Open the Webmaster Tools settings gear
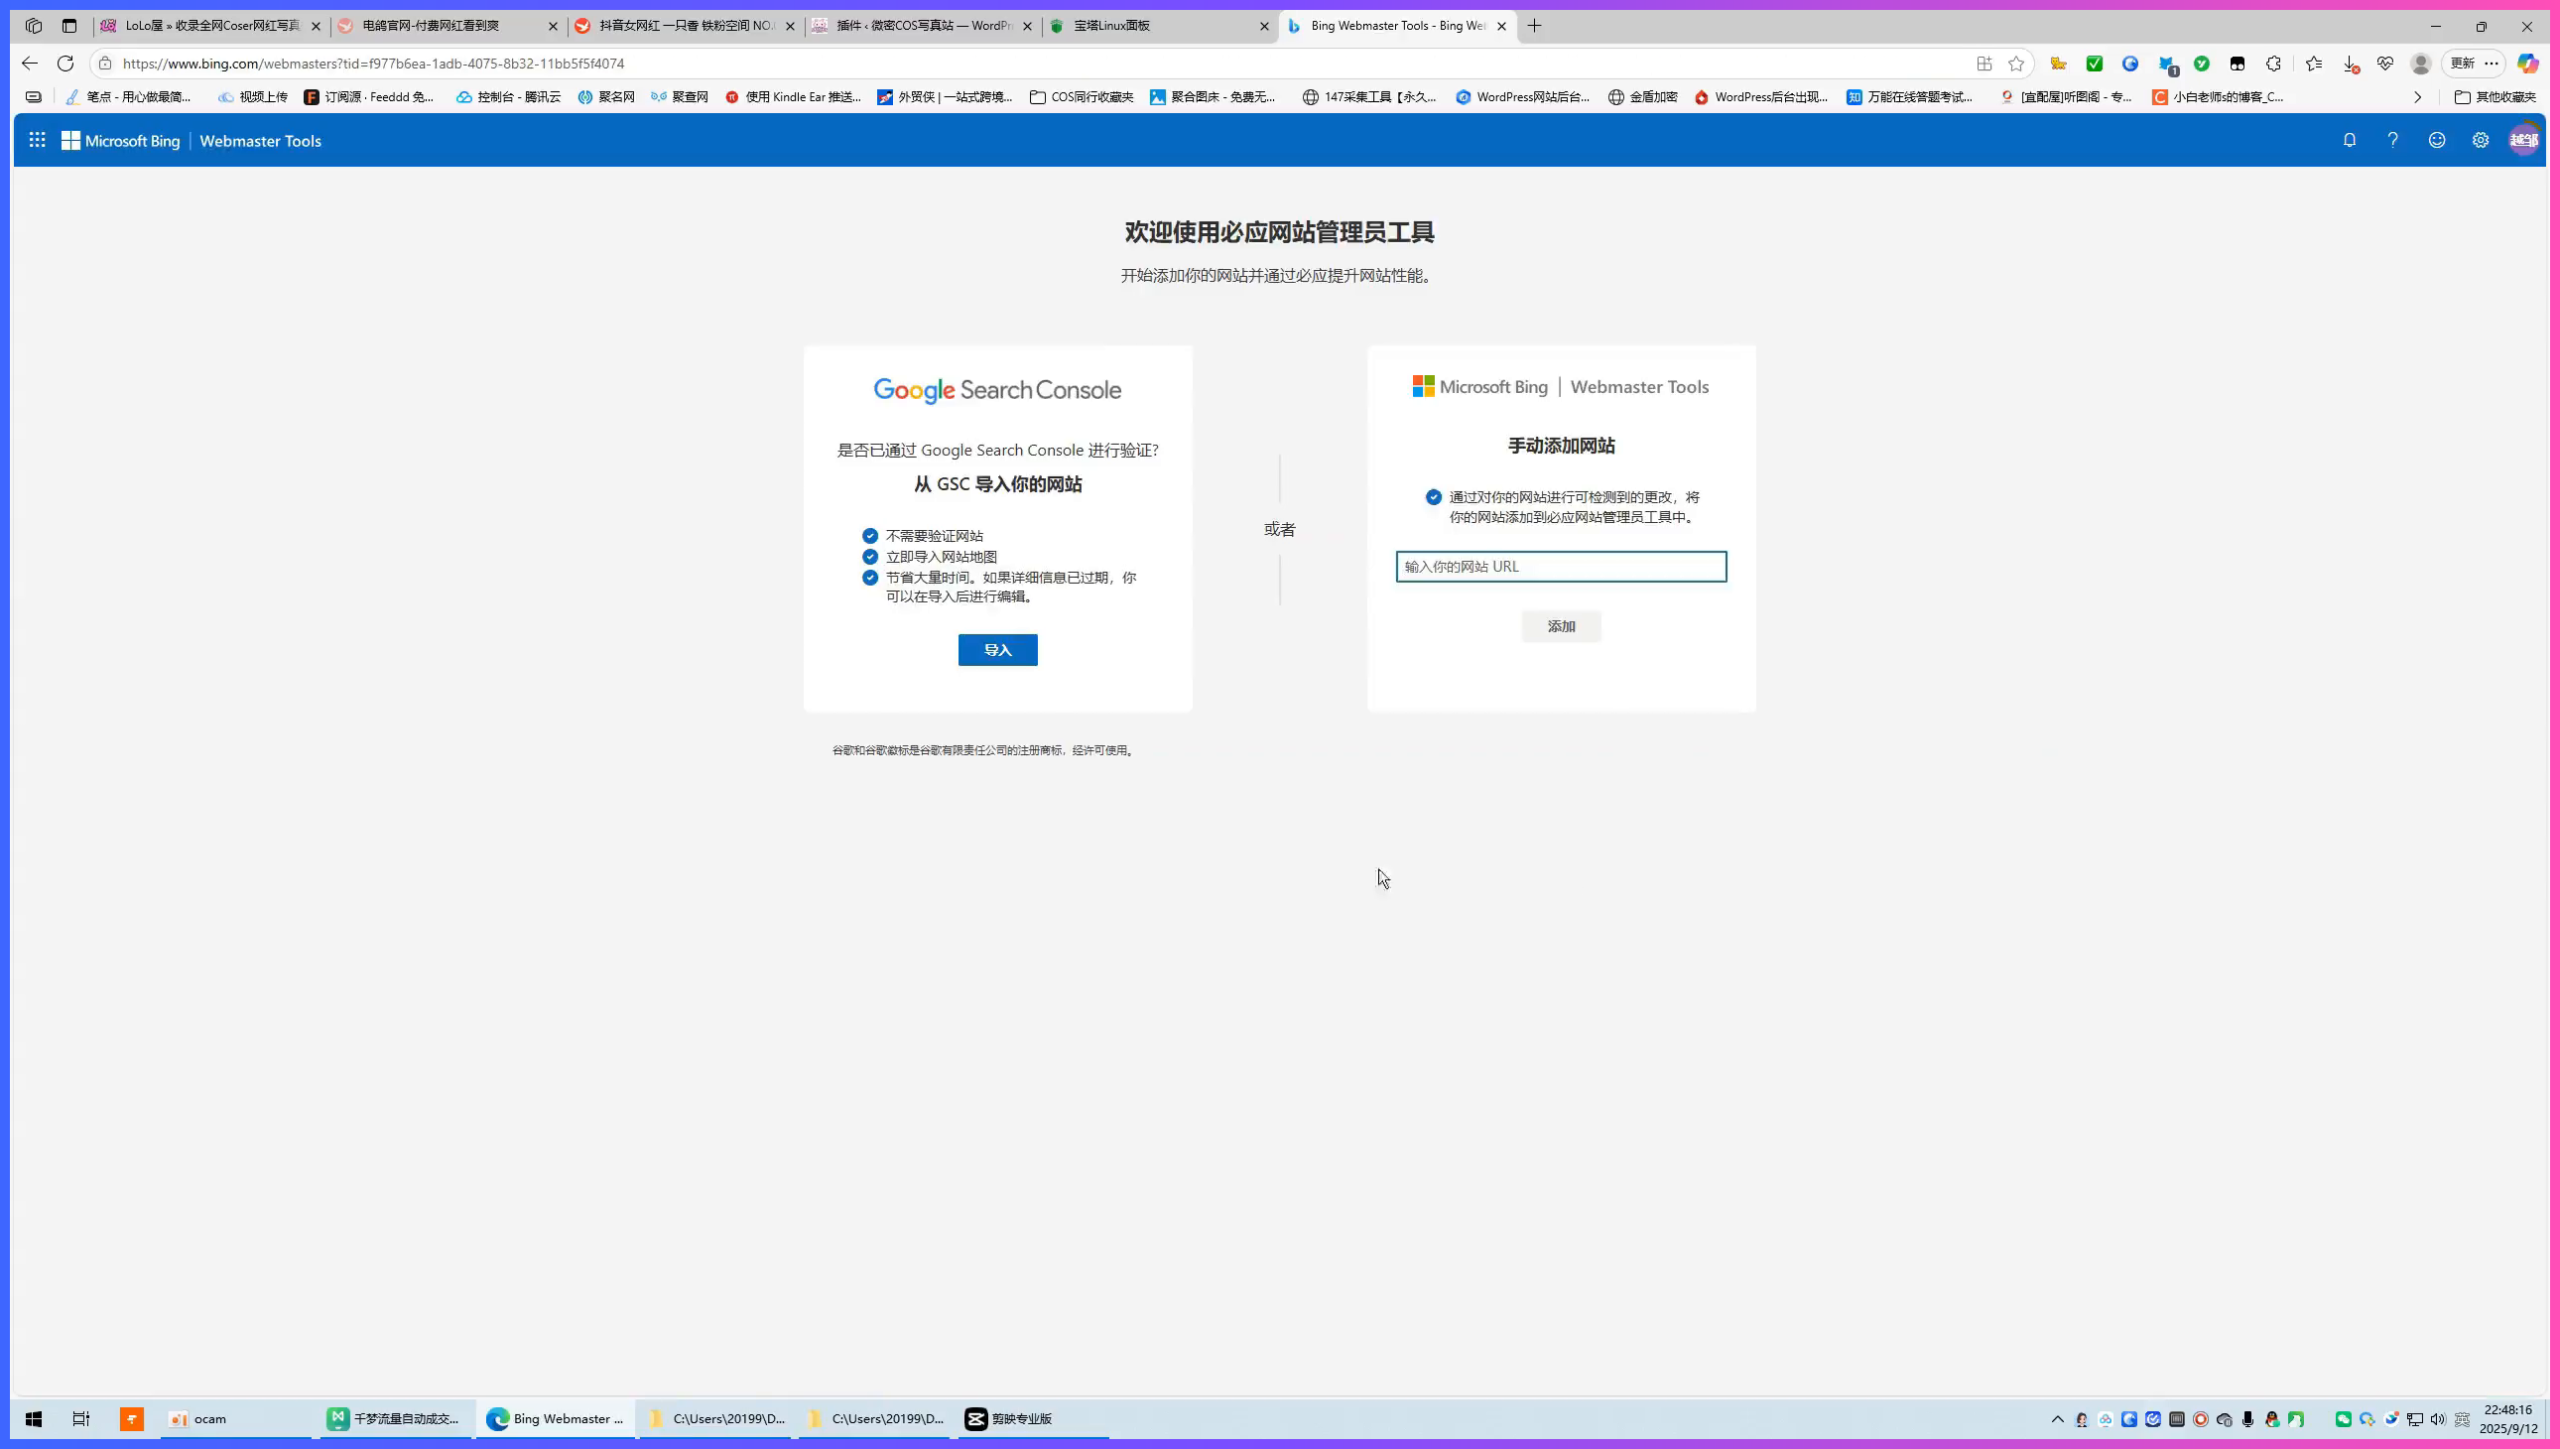 [2481, 140]
